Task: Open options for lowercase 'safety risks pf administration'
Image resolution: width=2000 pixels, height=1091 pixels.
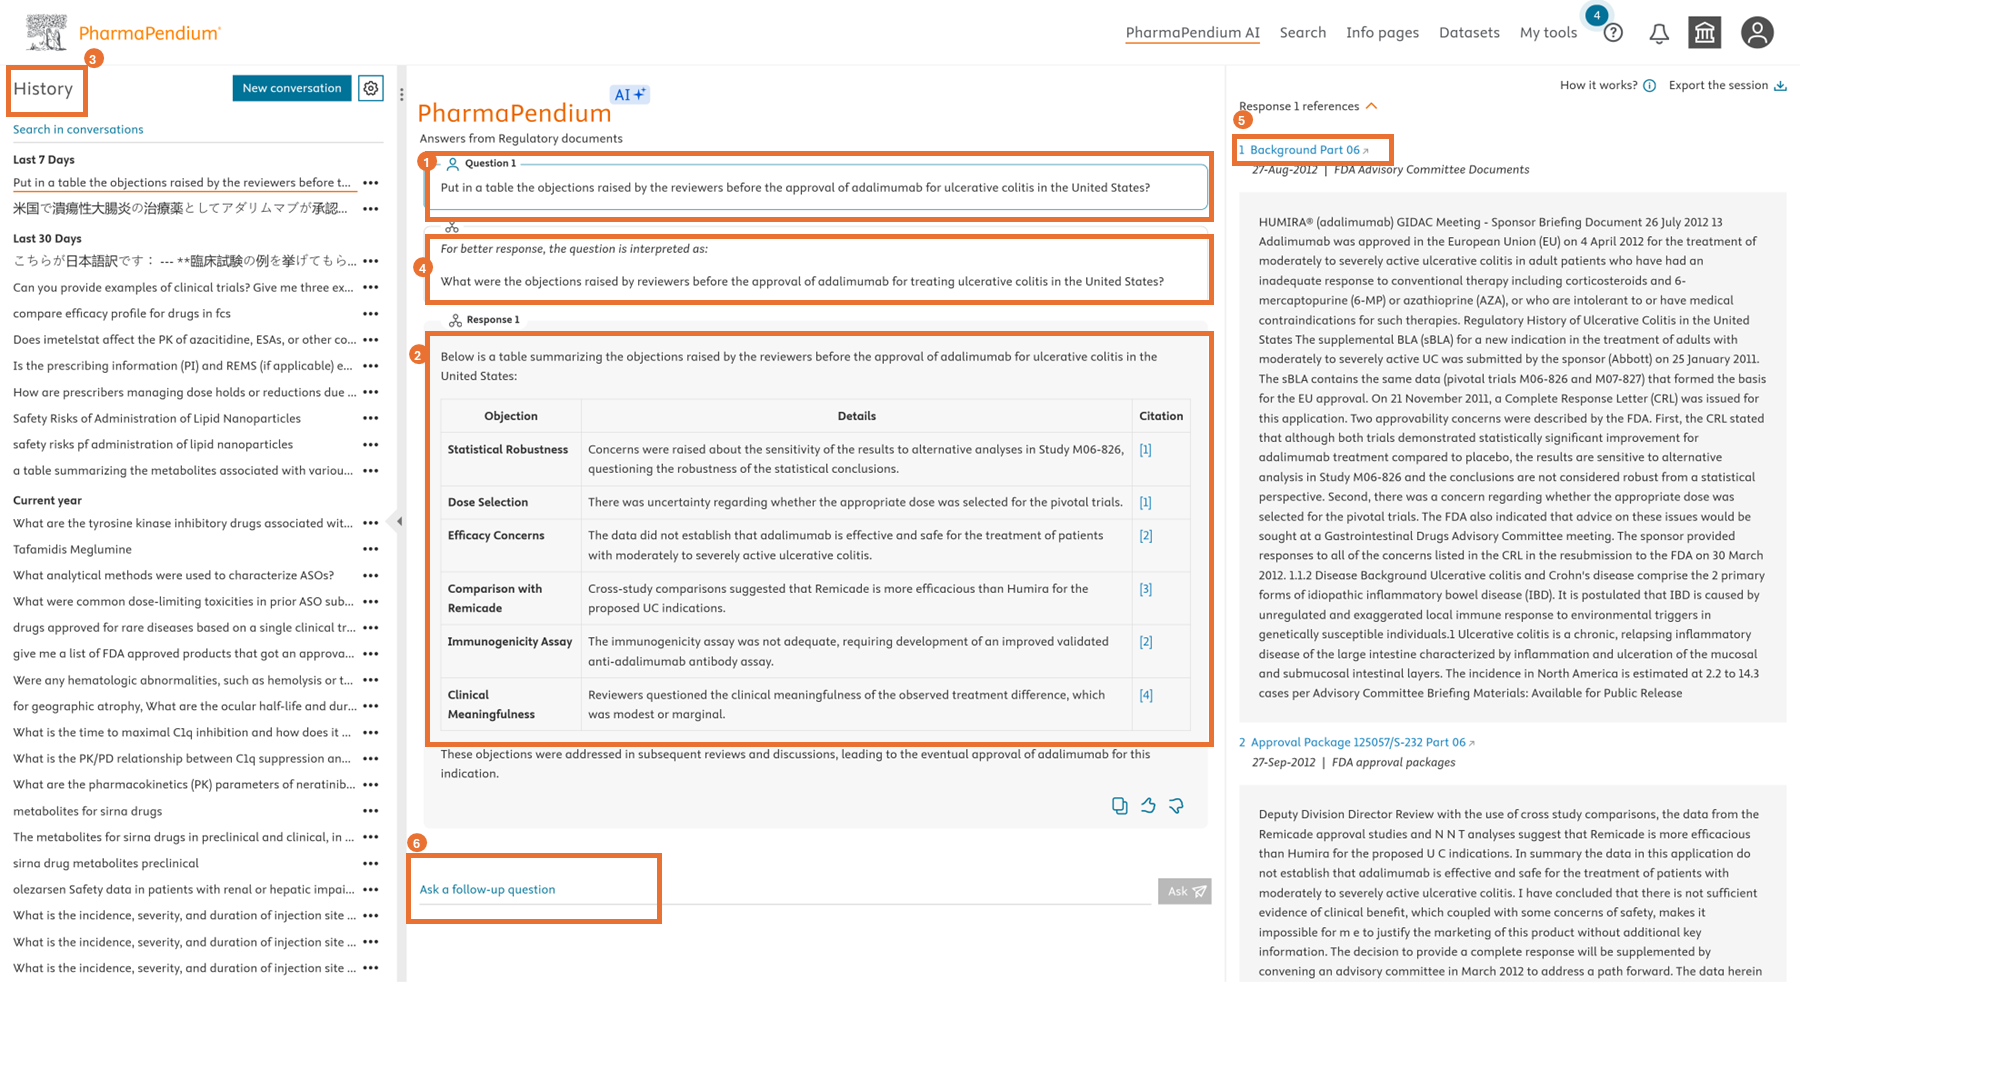Action: point(371,444)
